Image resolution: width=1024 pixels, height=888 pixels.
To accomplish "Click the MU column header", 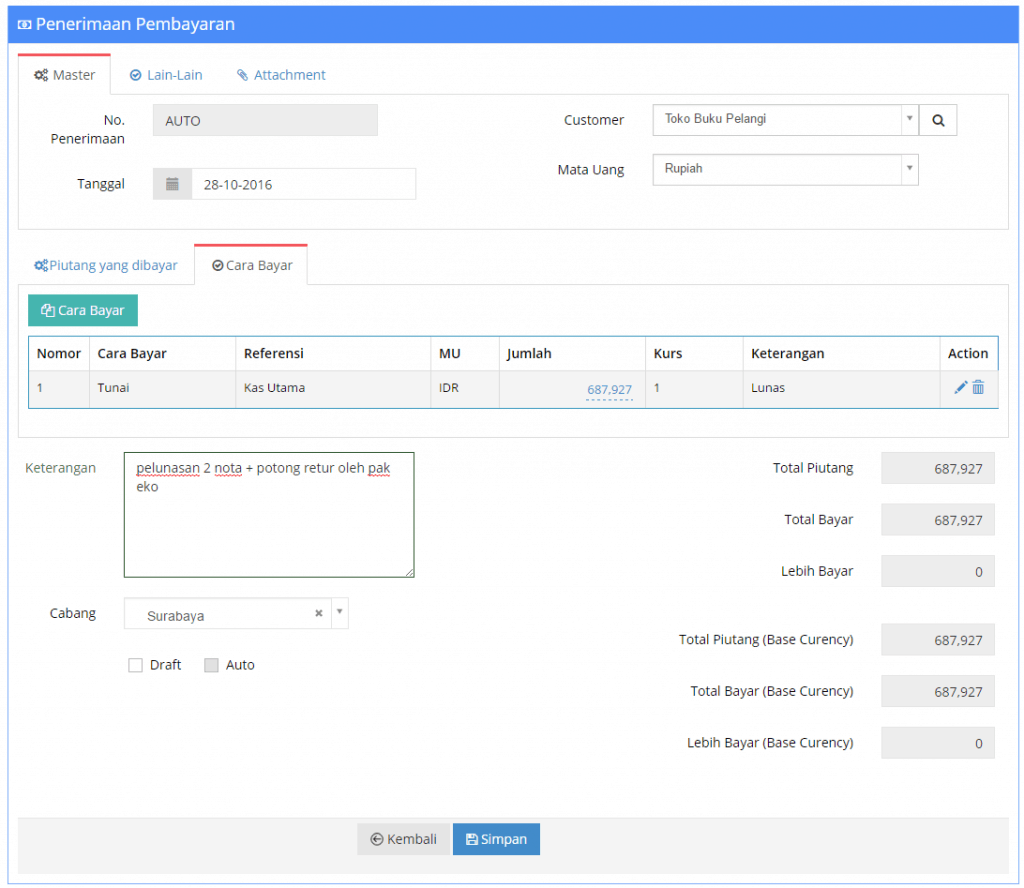I will 465,353.
